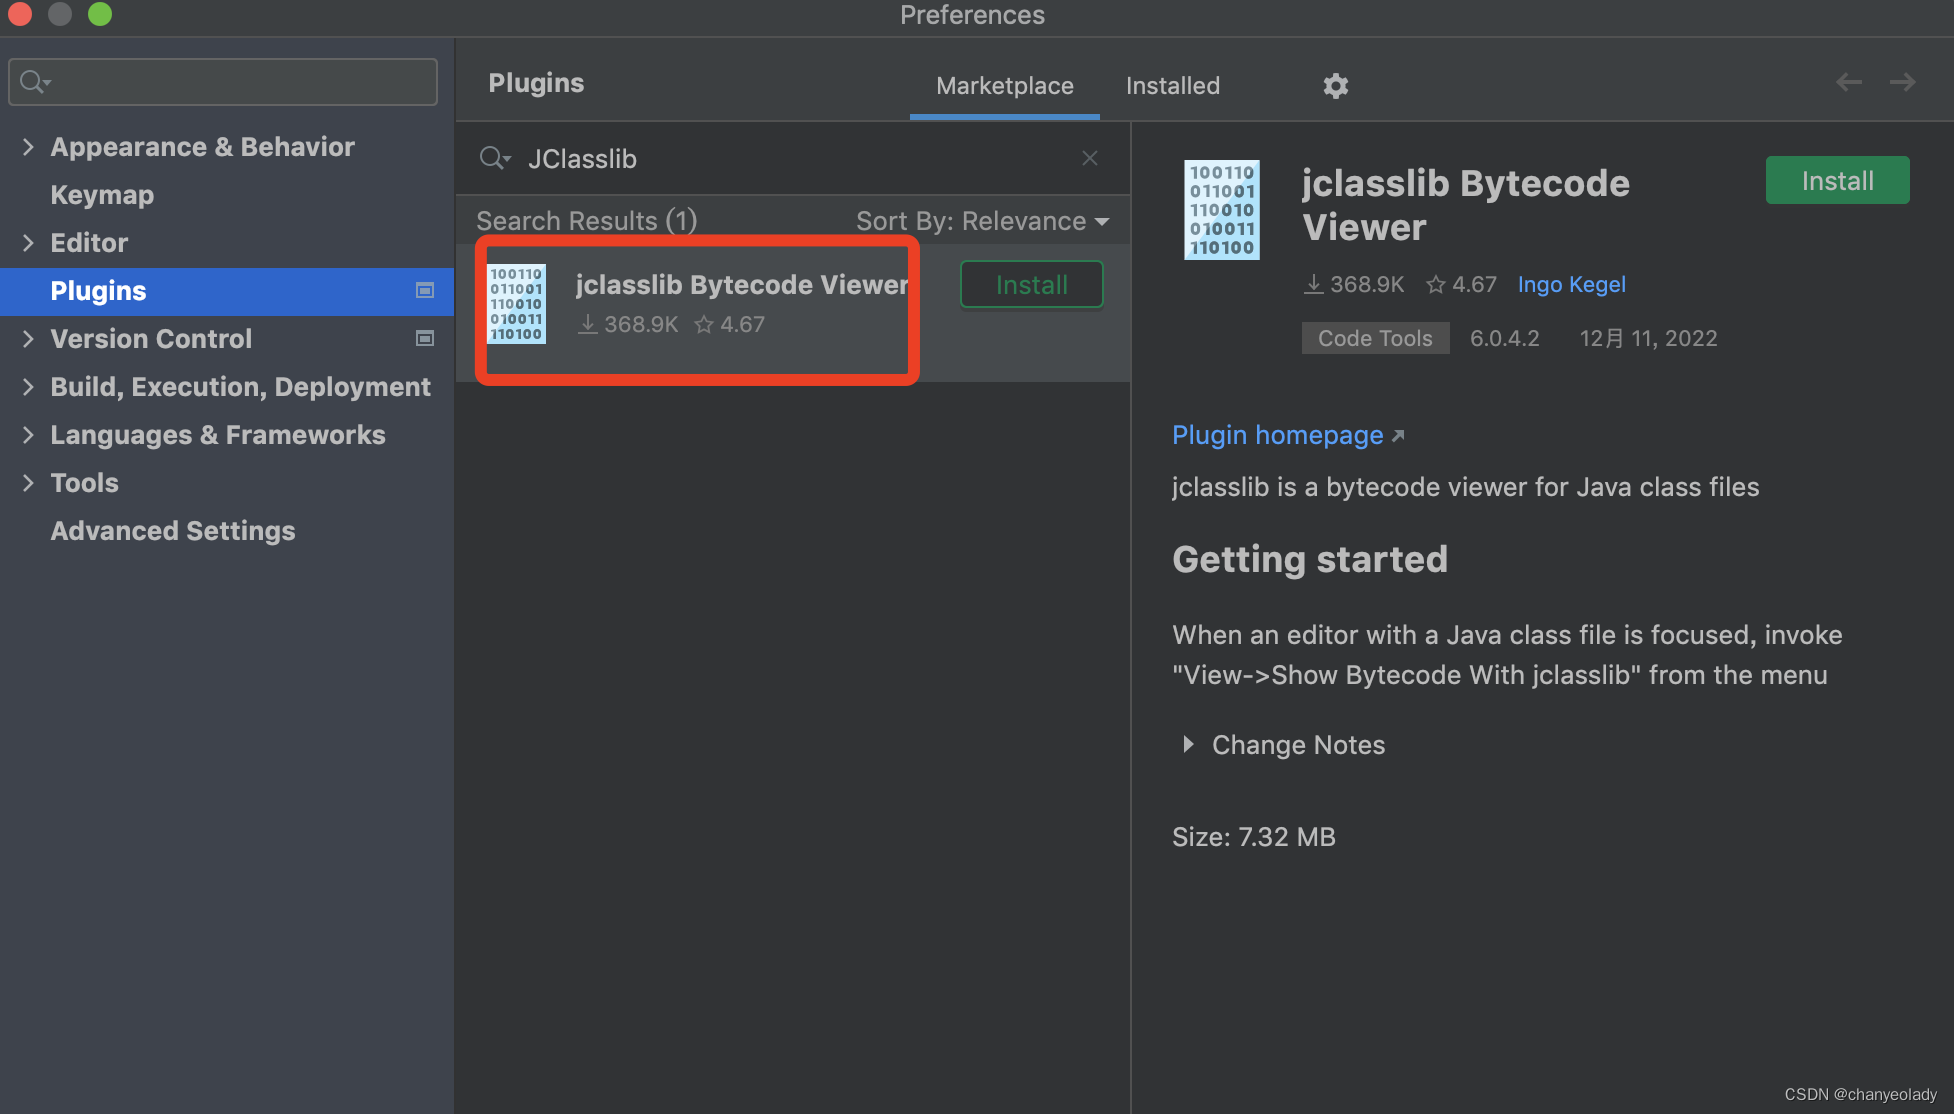
Task: Switch to the Installed tab
Action: tap(1172, 86)
